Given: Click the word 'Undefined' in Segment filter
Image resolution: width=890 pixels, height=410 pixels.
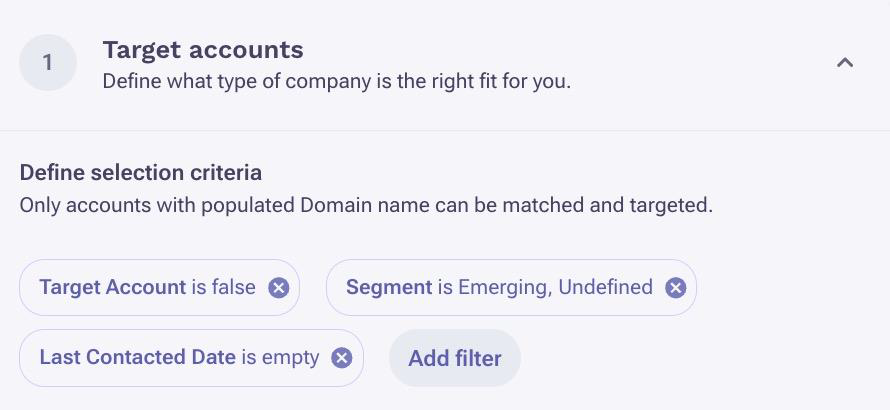Looking at the screenshot, I should tap(605, 287).
